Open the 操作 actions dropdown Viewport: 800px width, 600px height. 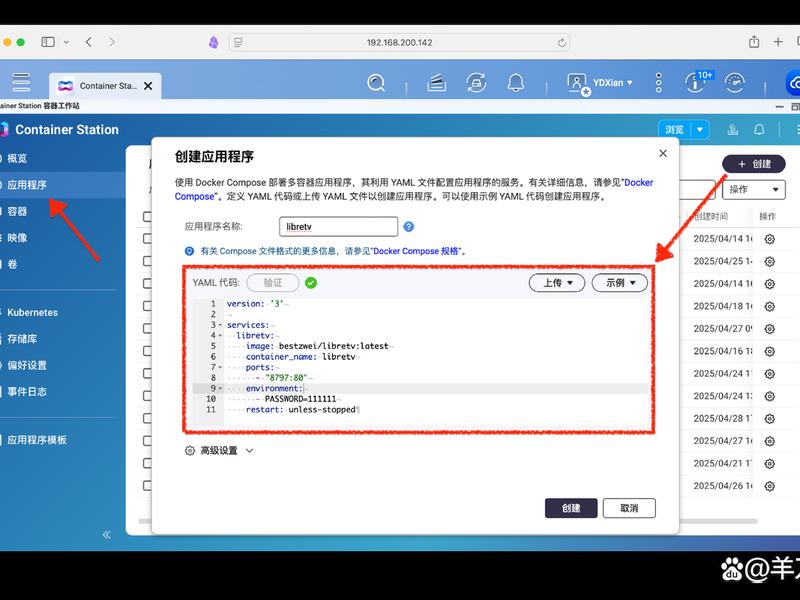(x=754, y=189)
